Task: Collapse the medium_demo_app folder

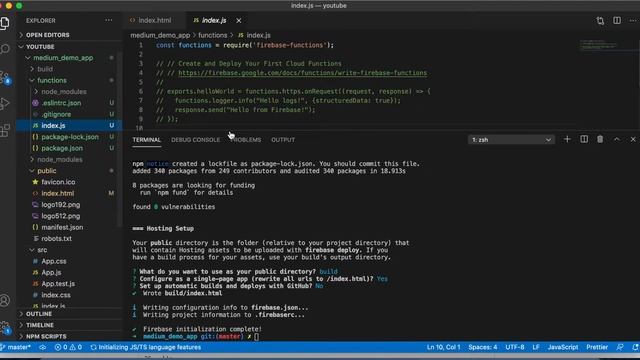Action: tap(63, 58)
